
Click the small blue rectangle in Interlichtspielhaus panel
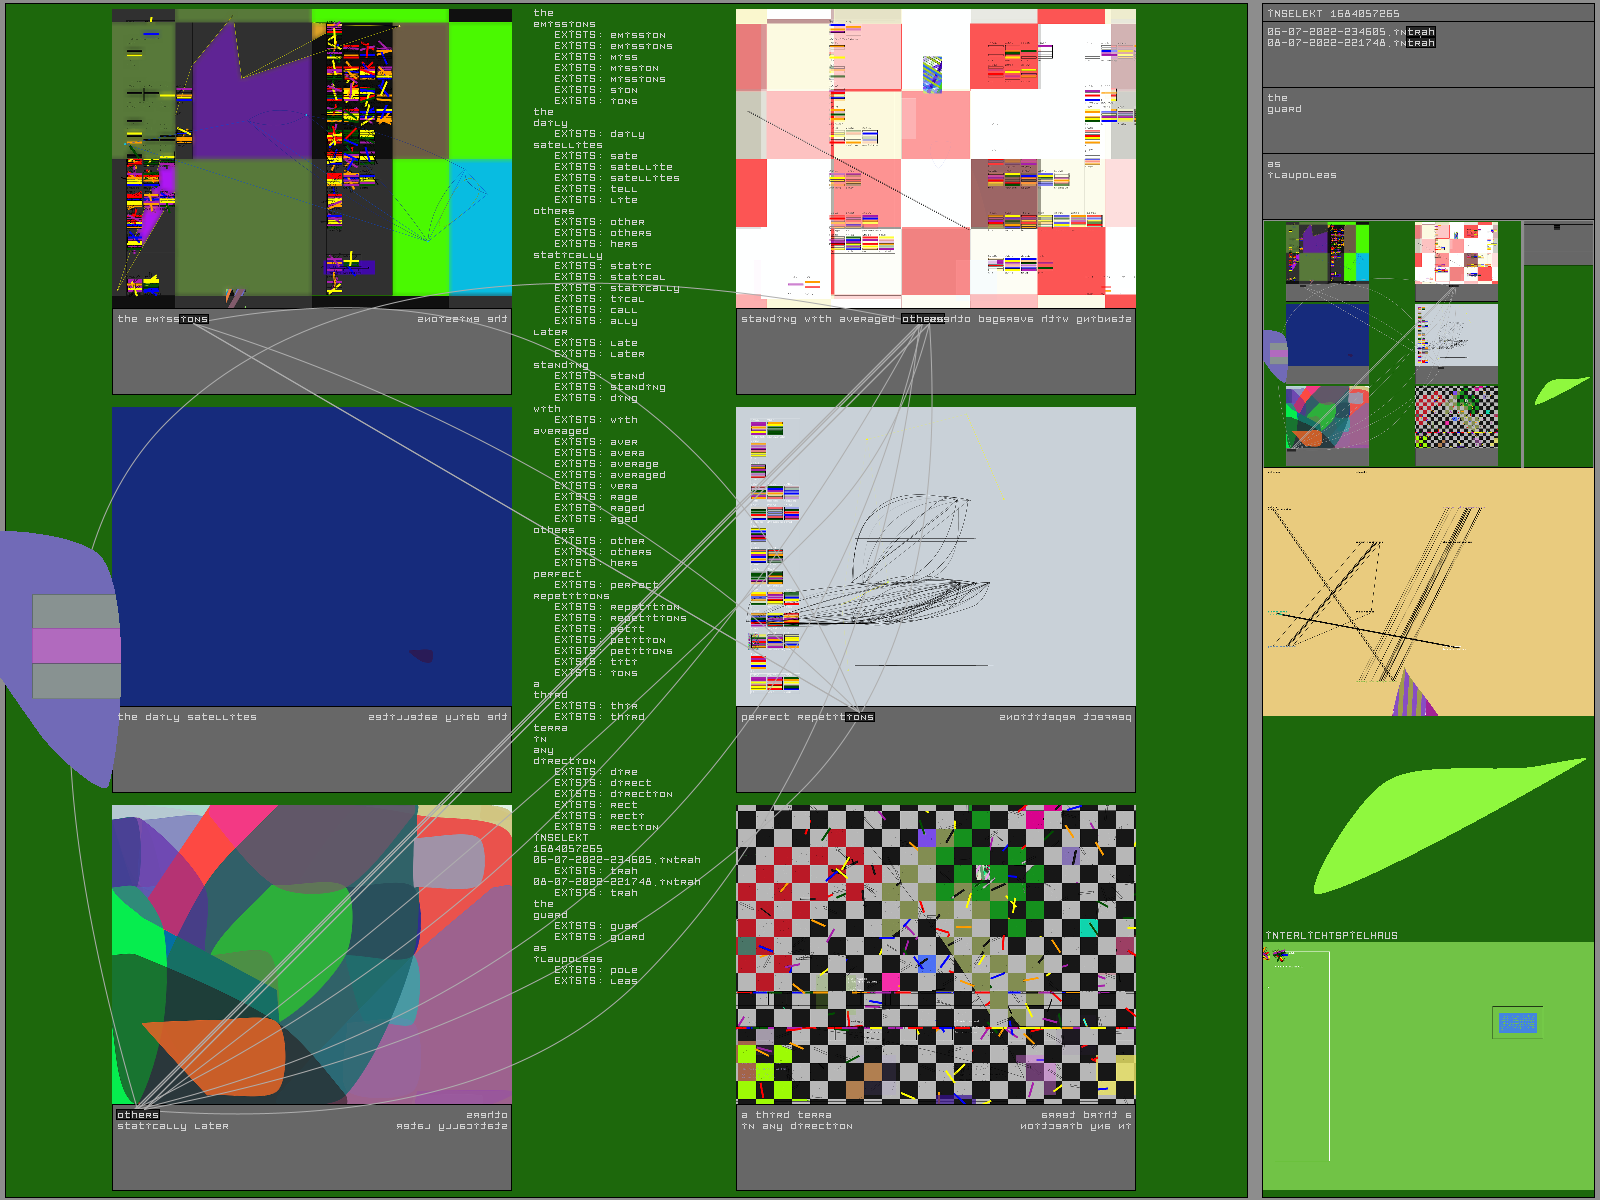(x=1517, y=1022)
